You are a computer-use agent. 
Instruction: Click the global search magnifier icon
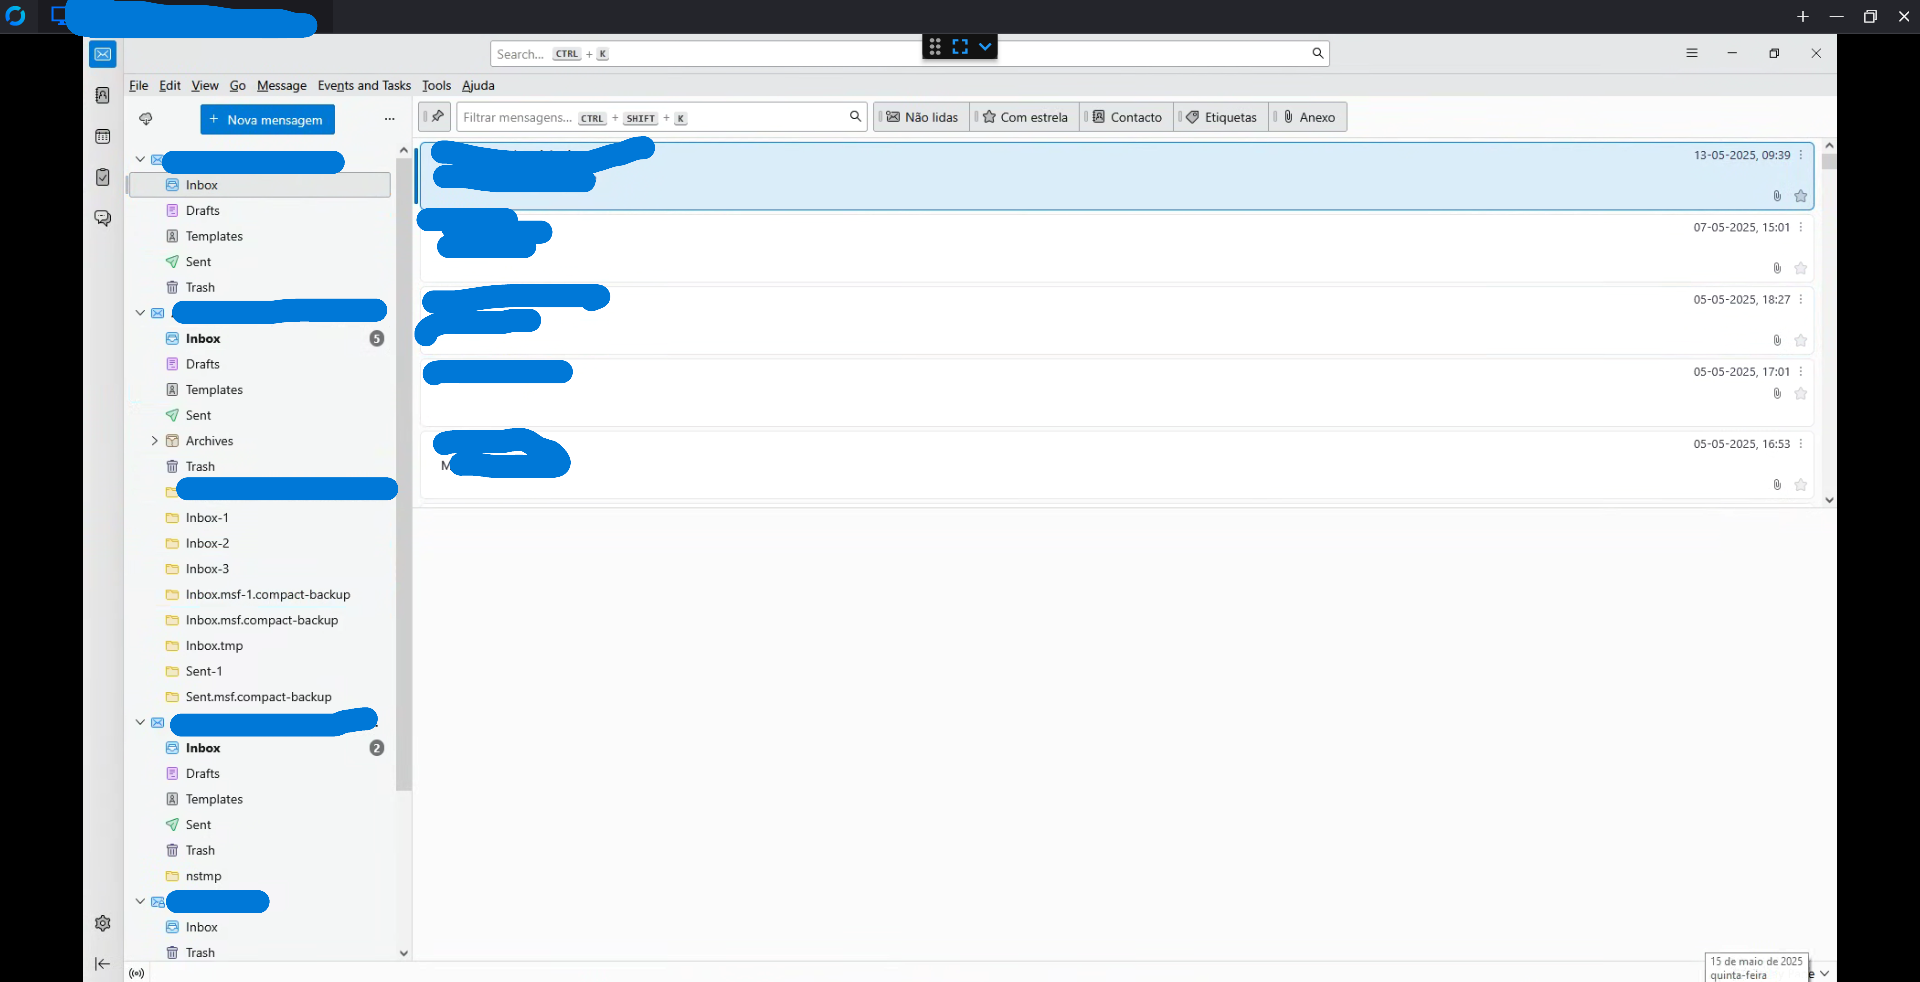point(1317,54)
